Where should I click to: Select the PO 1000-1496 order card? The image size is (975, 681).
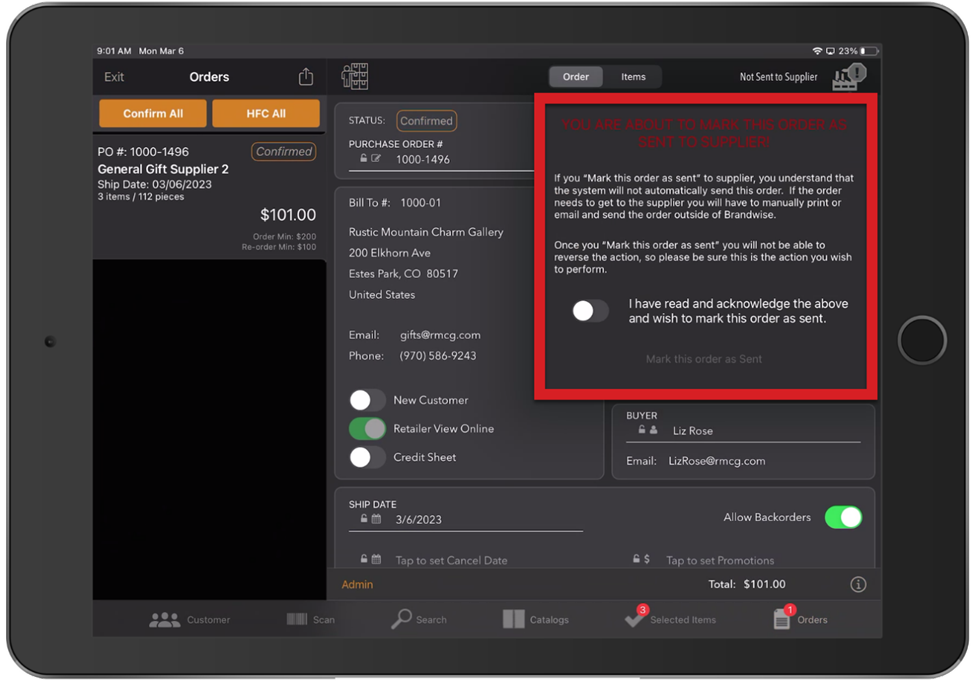209,197
